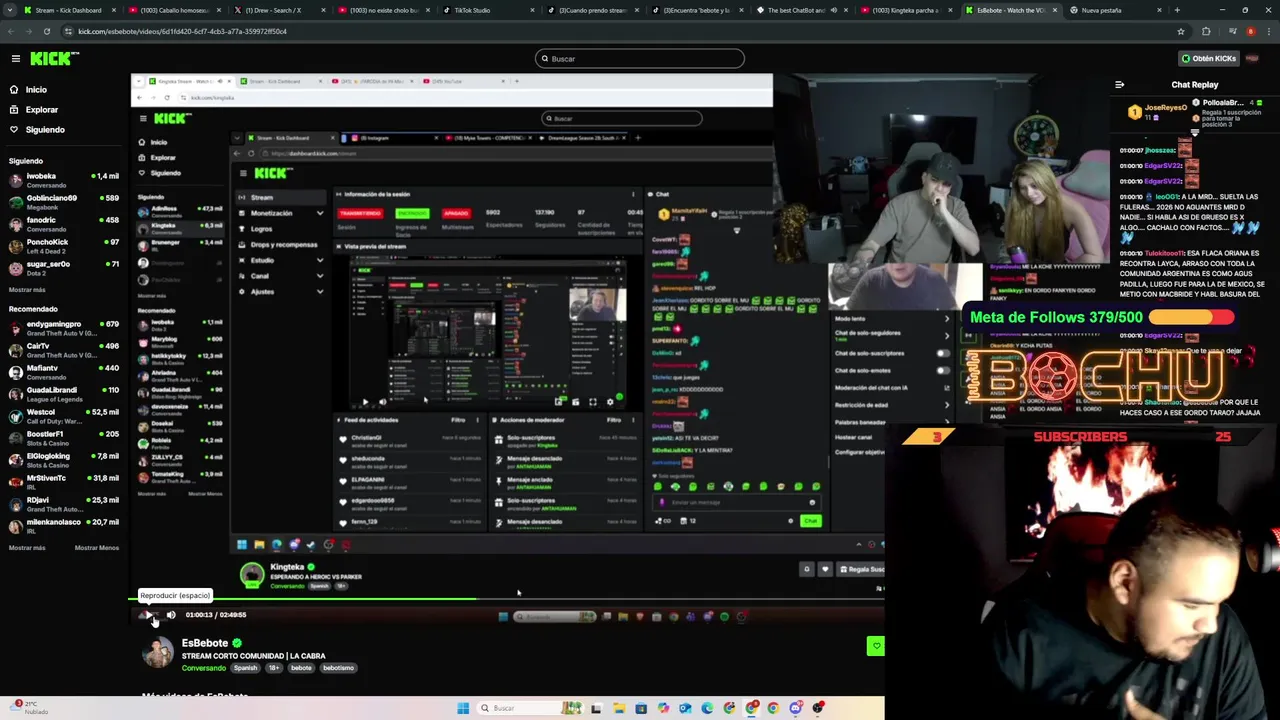The image size is (1280, 720).
Task: Open browser extensions puzzle icon
Action: (1205, 31)
